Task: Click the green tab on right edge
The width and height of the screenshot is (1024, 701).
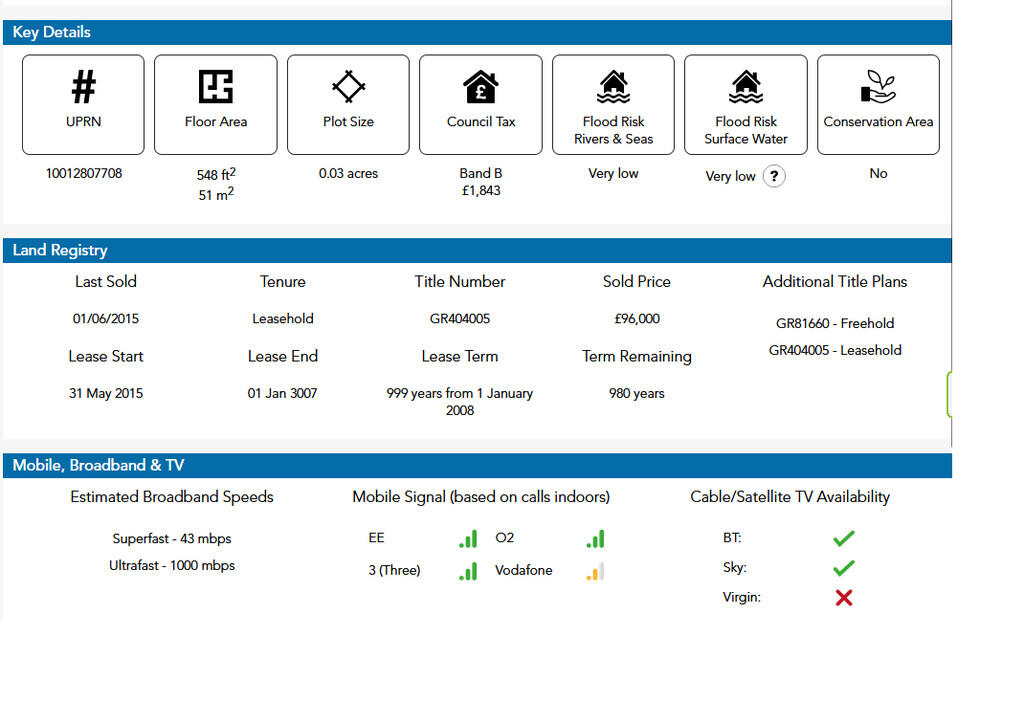Action: click(x=949, y=394)
